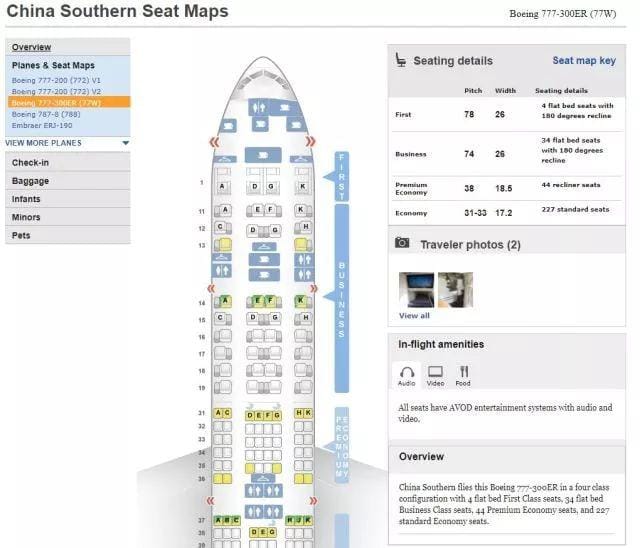Screen dimensions: 640x548
Task: Click the Food utensils amenity icon
Action: click(464, 371)
